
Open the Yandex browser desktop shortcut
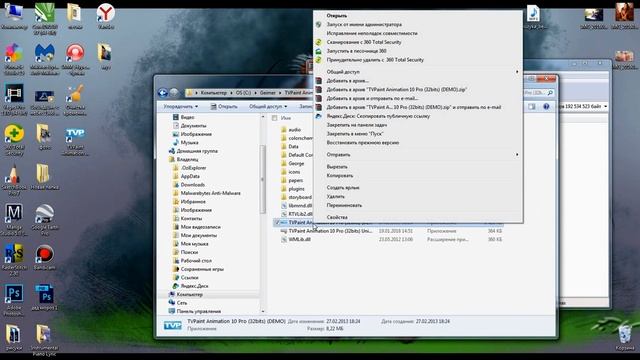pyautogui.click(x=105, y=16)
